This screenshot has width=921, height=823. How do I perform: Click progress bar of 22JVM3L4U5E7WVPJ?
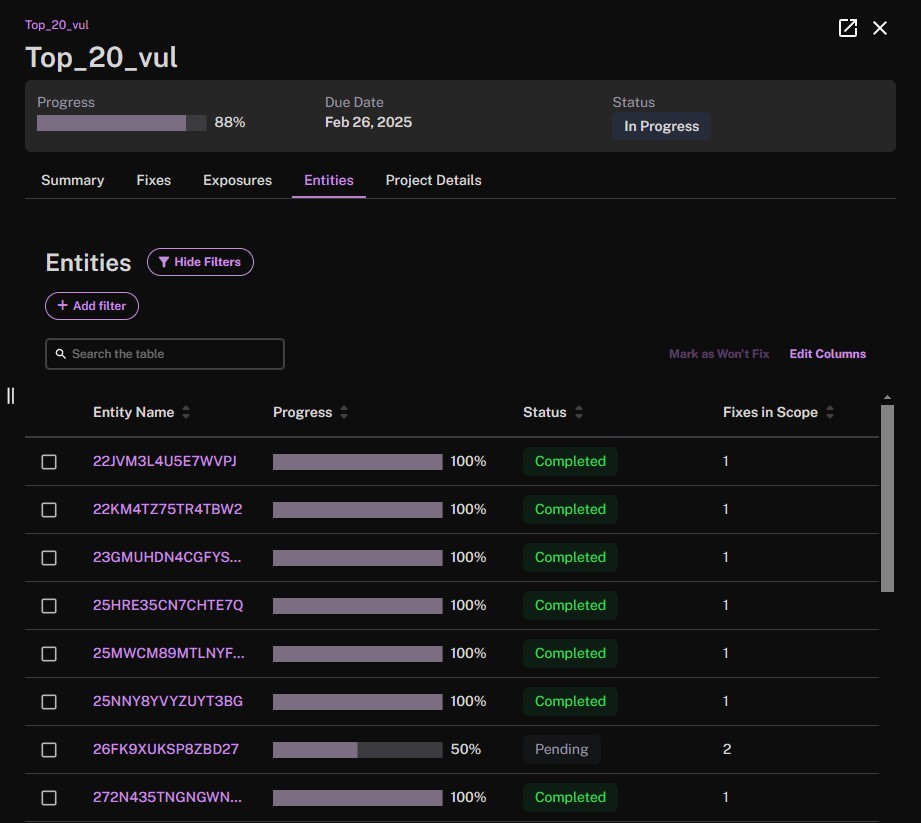358,462
